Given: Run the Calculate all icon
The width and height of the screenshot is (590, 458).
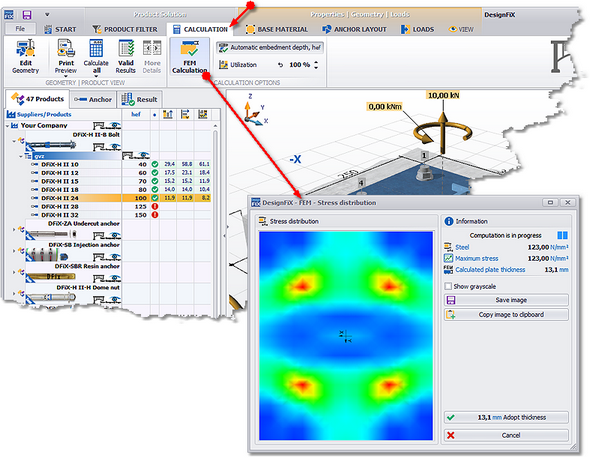Looking at the screenshot, I should tap(96, 56).
